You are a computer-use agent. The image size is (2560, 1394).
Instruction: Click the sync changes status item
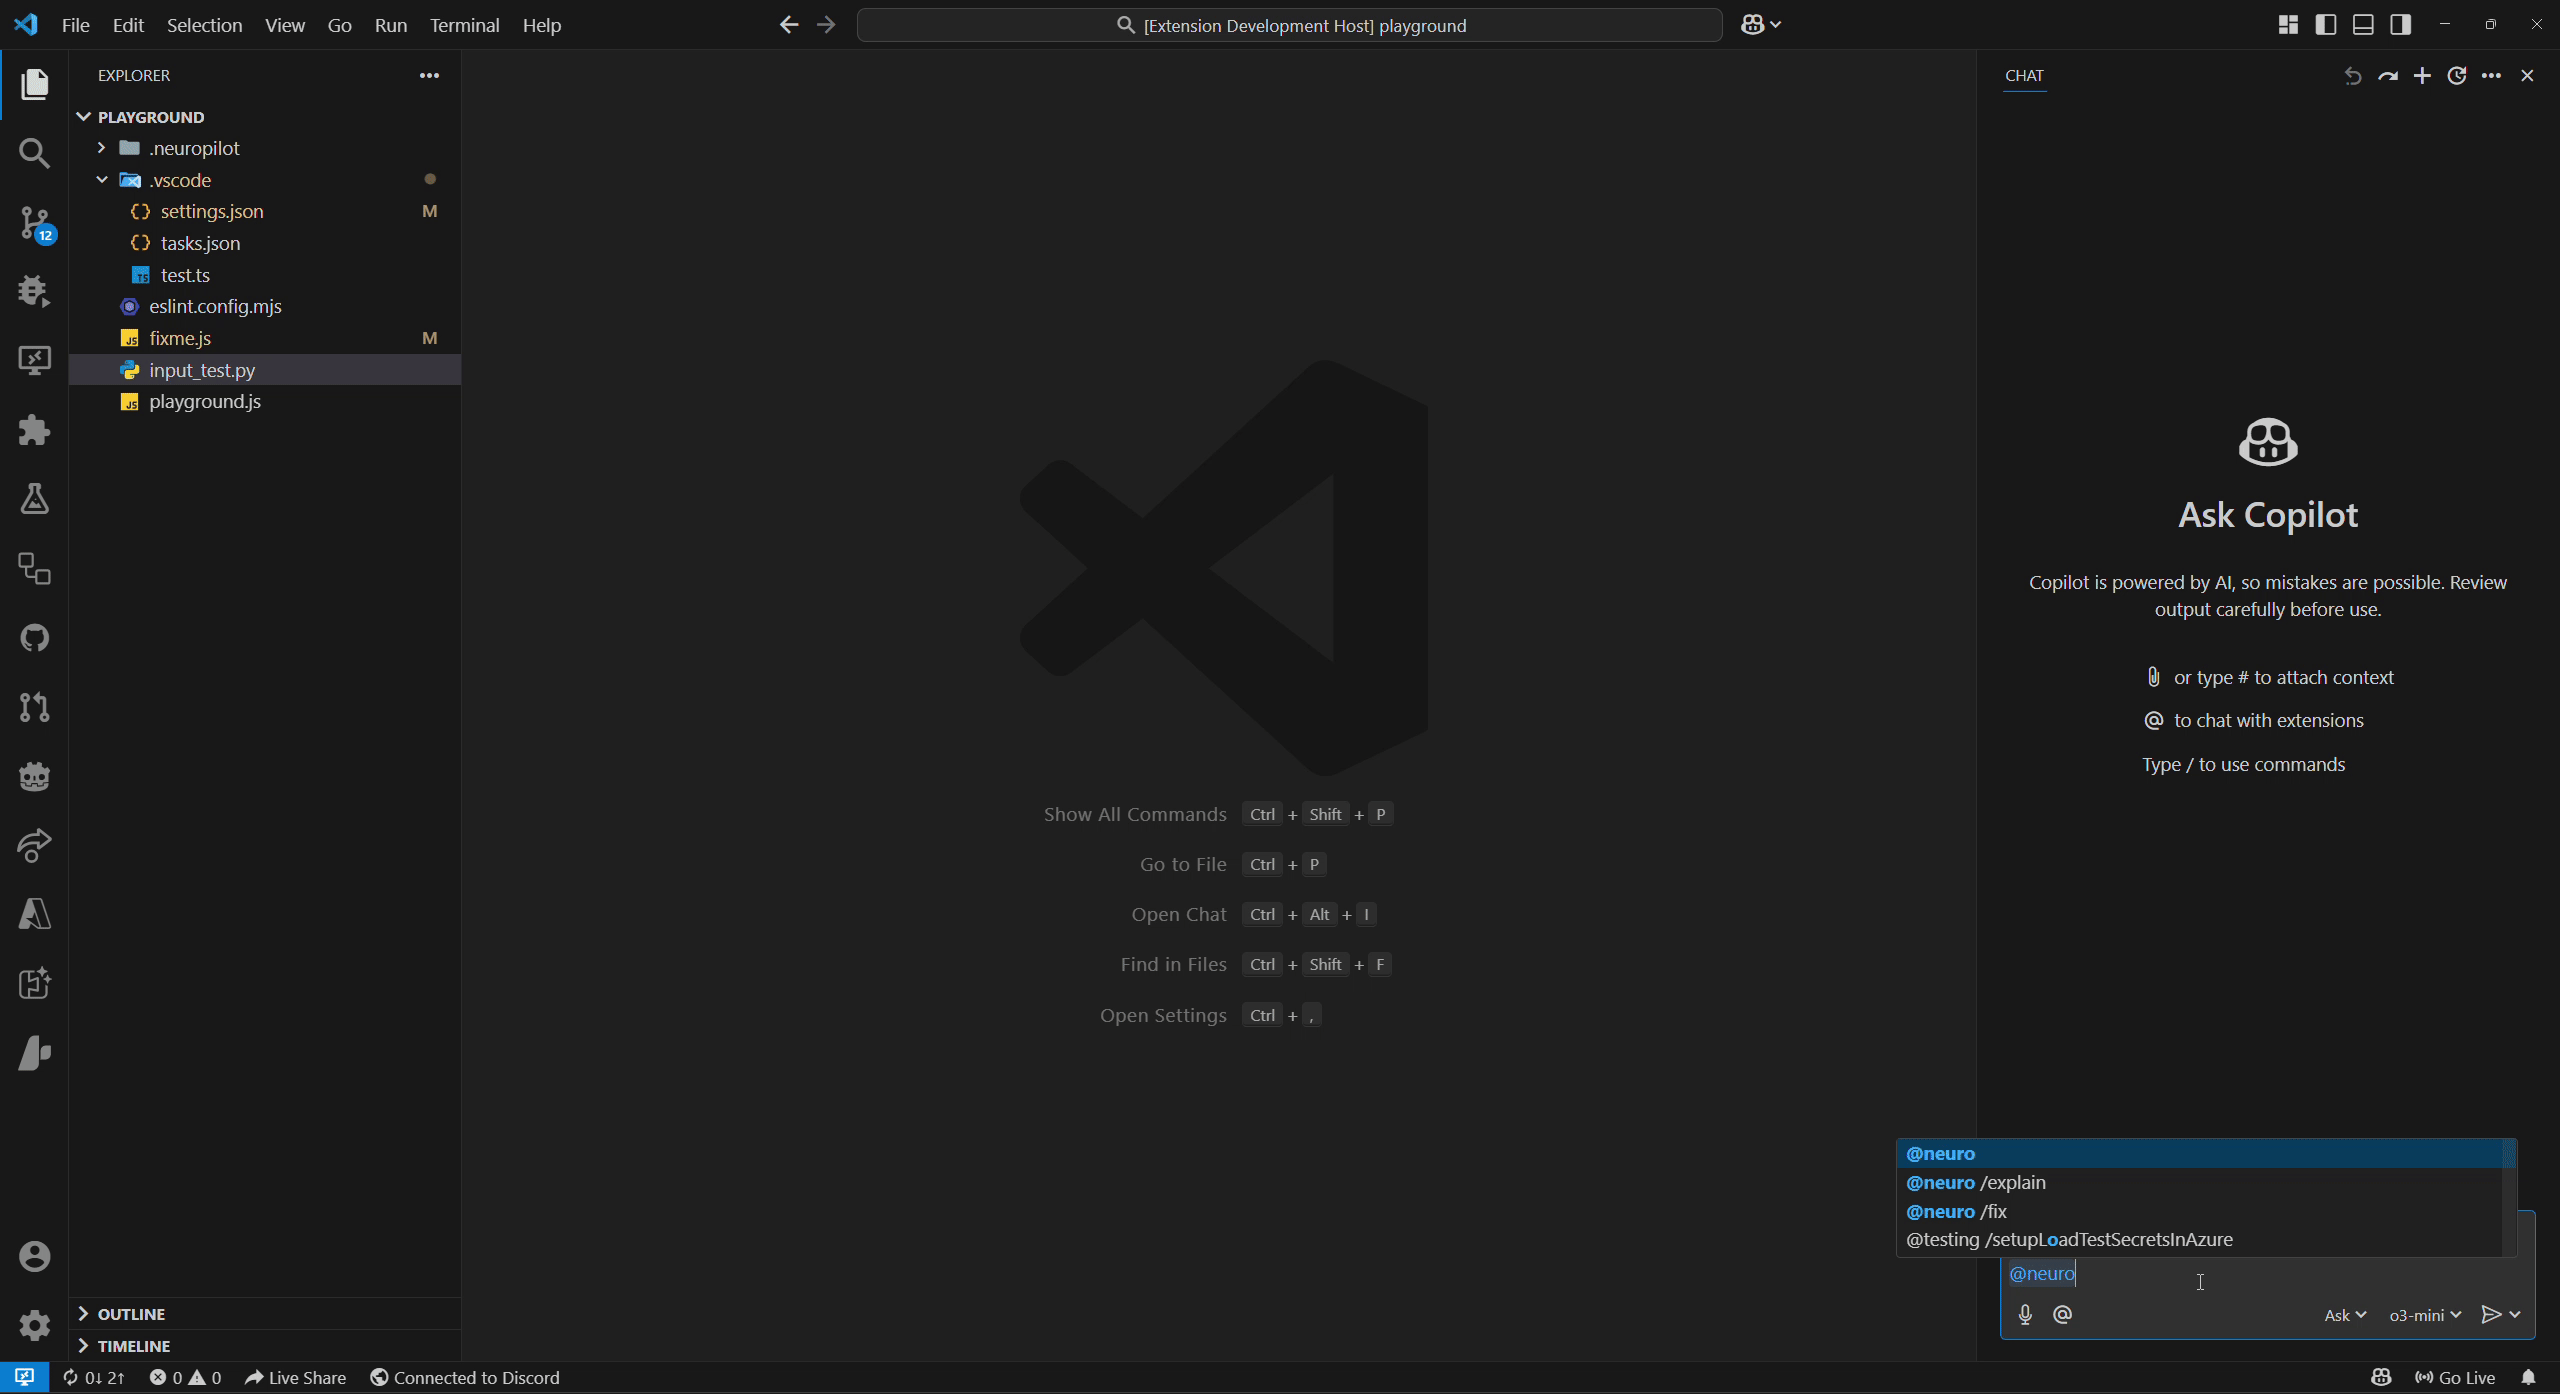coord(93,1378)
